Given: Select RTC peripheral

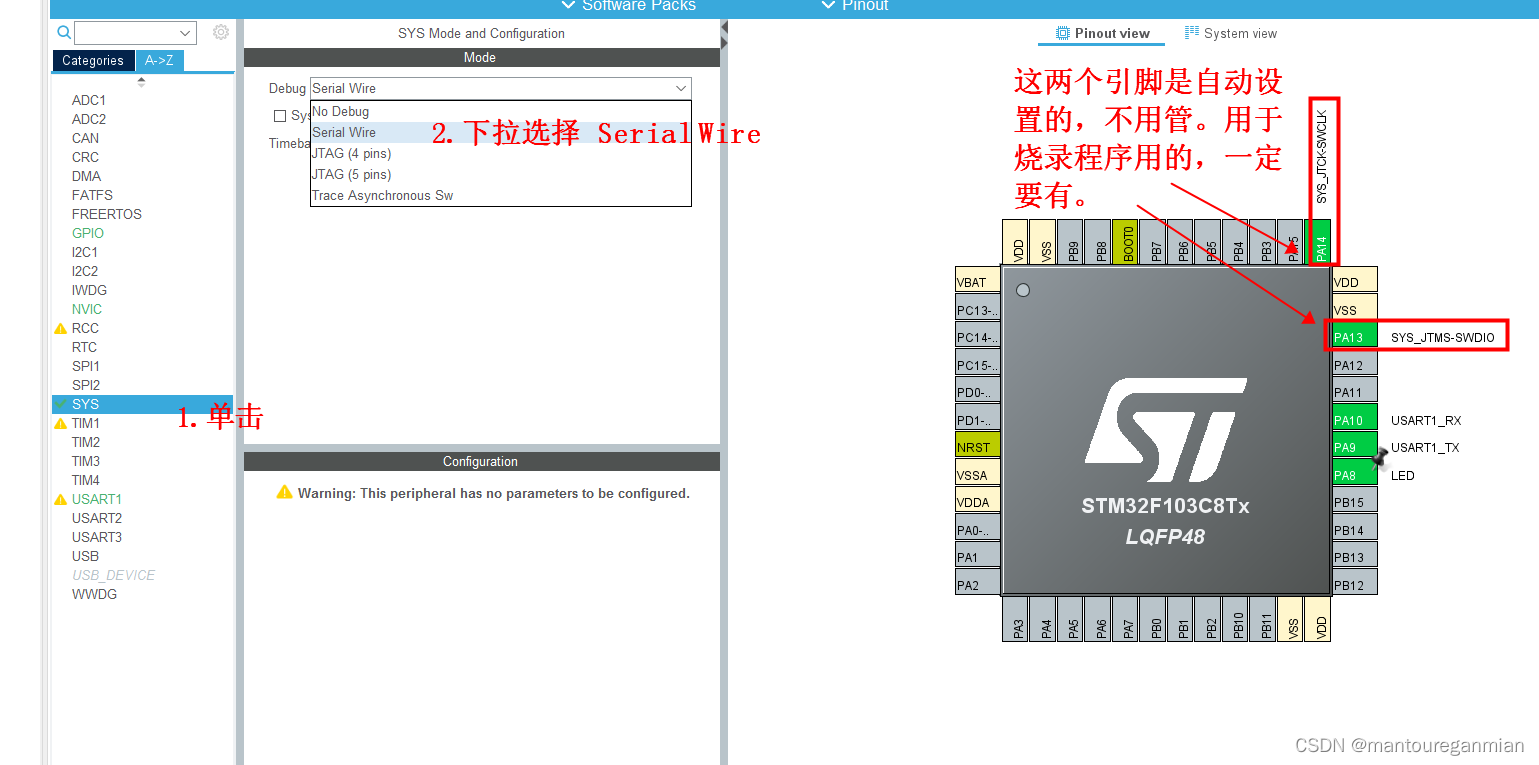Looking at the screenshot, I should (x=84, y=347).
